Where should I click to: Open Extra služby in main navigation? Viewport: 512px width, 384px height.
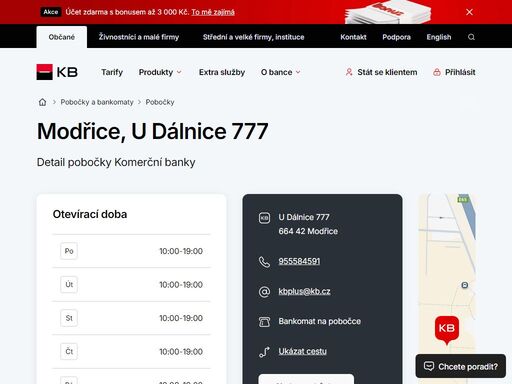pyautogui.click(x=222, y=72)
